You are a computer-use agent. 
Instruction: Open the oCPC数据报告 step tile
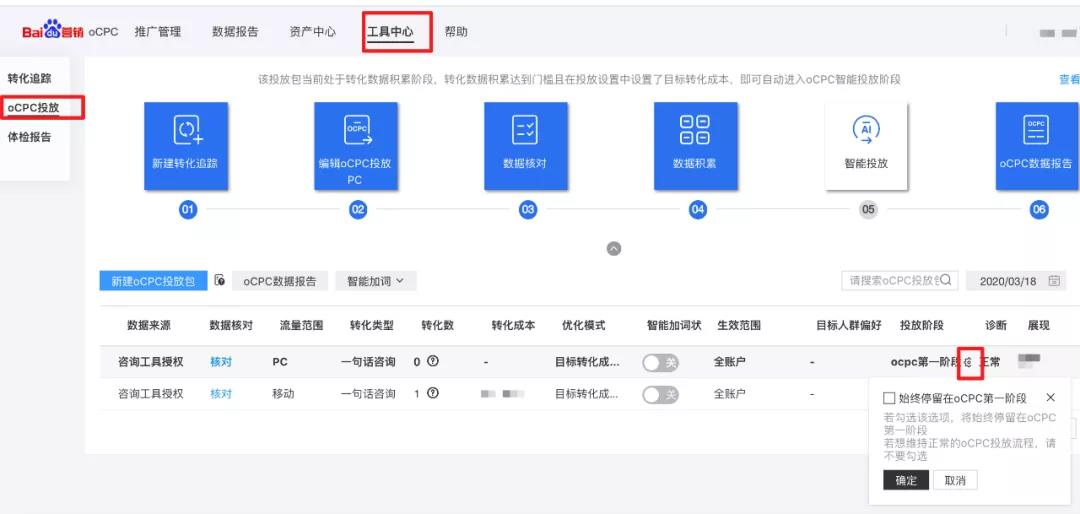[1036, 145]
